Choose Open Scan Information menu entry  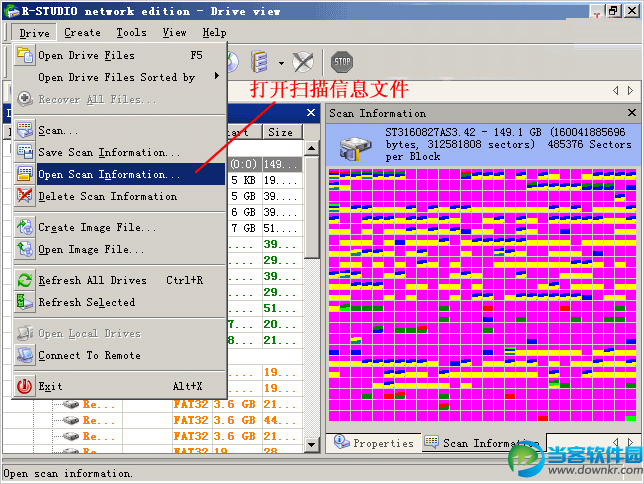tap(120, 174)
